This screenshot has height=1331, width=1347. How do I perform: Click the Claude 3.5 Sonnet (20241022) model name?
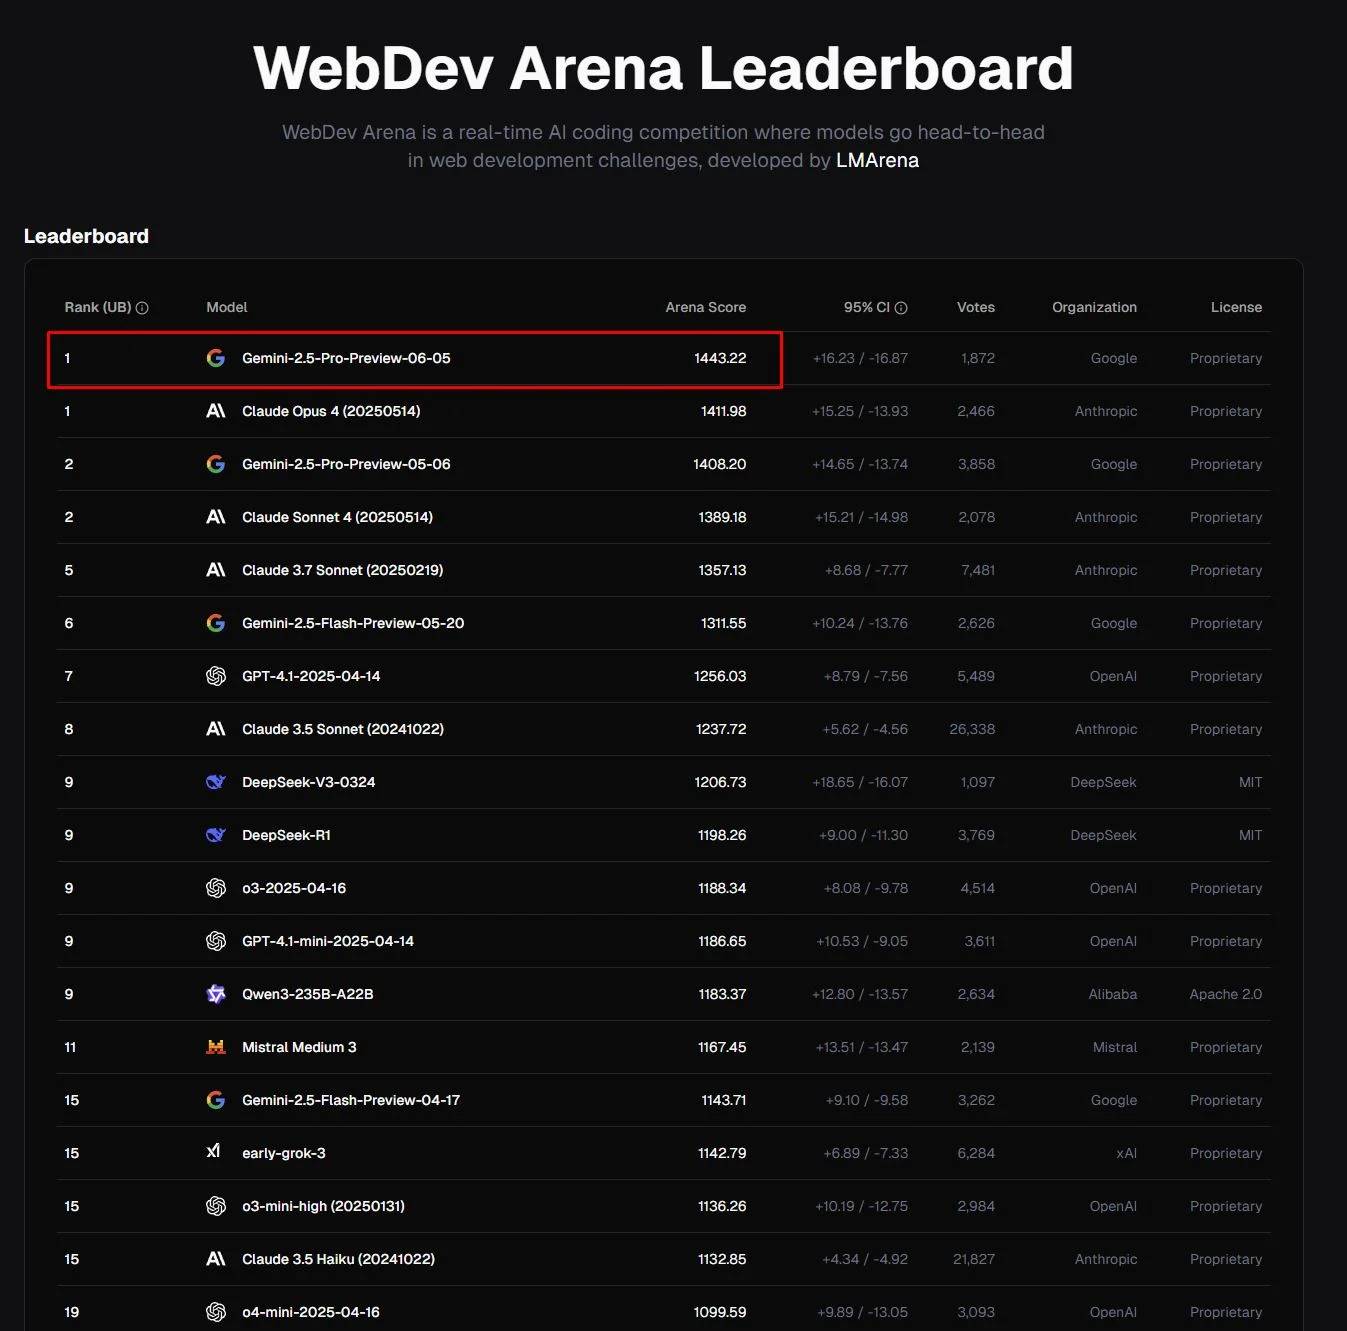[343, 729]
